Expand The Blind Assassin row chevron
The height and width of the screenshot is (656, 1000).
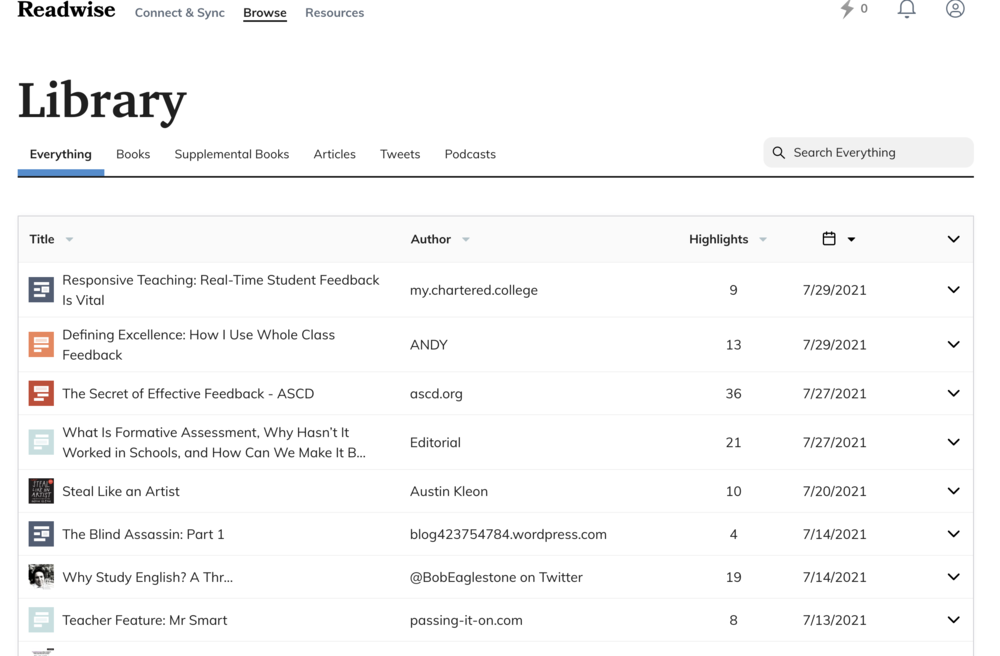(953, 534)
